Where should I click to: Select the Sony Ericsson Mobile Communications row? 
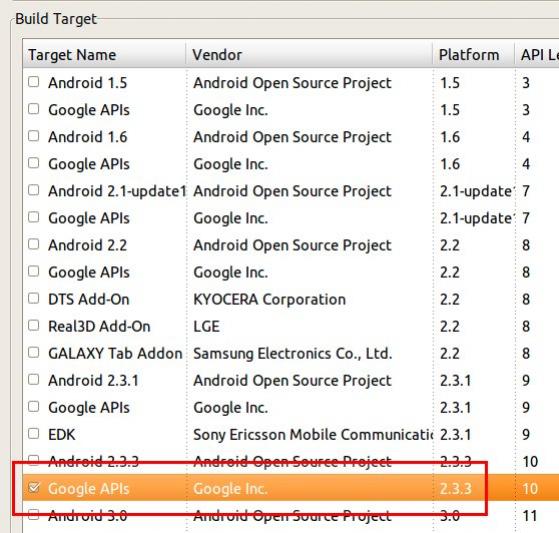point(291,435)
